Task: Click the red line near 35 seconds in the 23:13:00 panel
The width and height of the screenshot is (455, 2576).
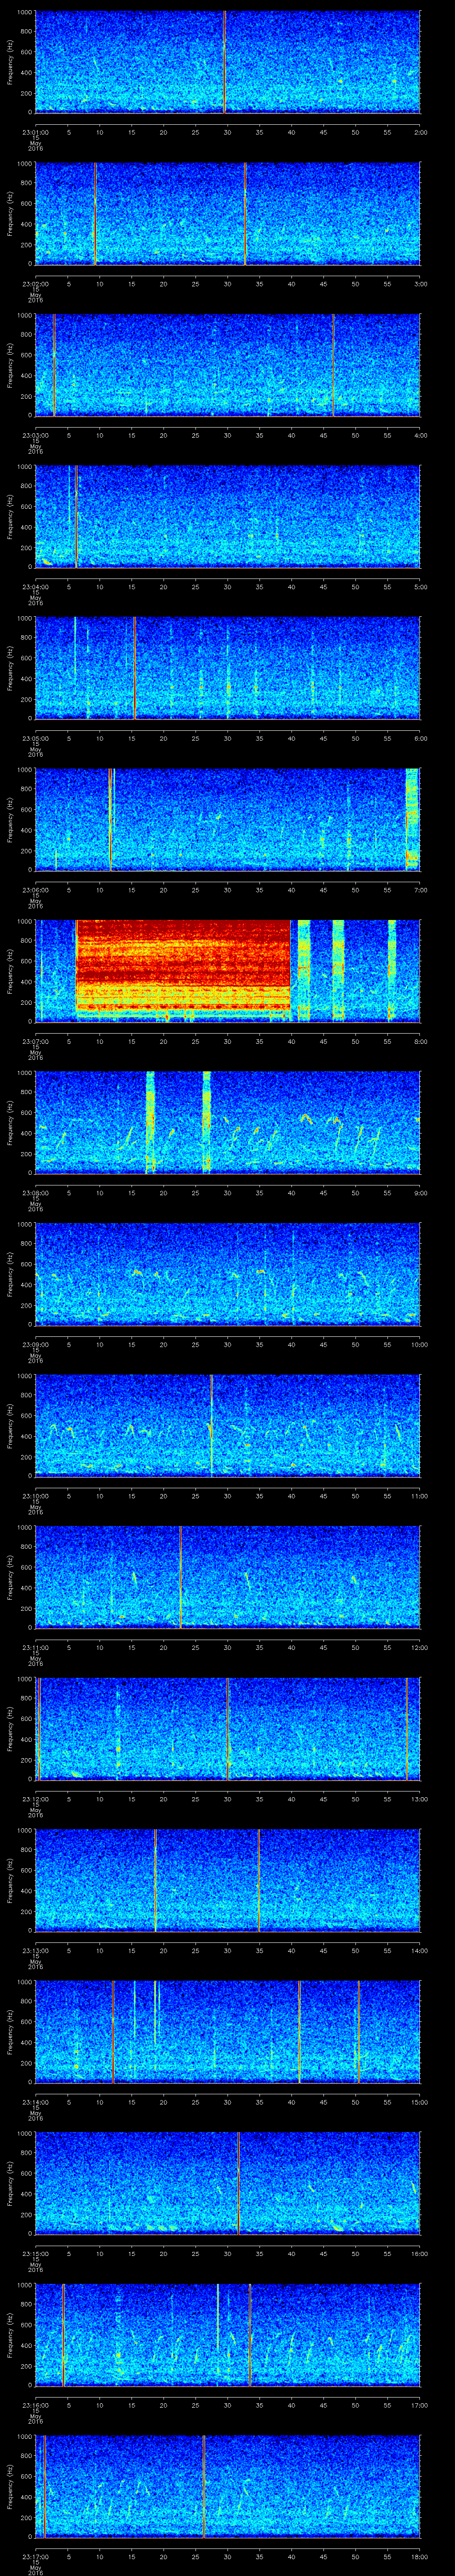Action: tap(258, 1880)
